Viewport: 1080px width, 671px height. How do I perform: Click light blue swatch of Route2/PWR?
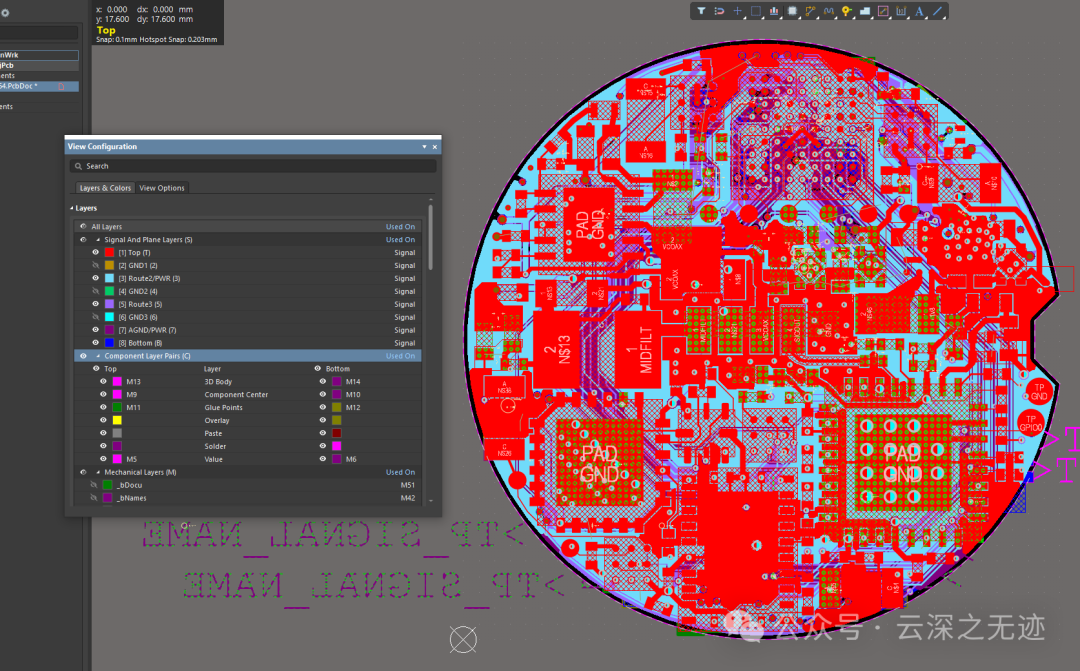[109, 278]
